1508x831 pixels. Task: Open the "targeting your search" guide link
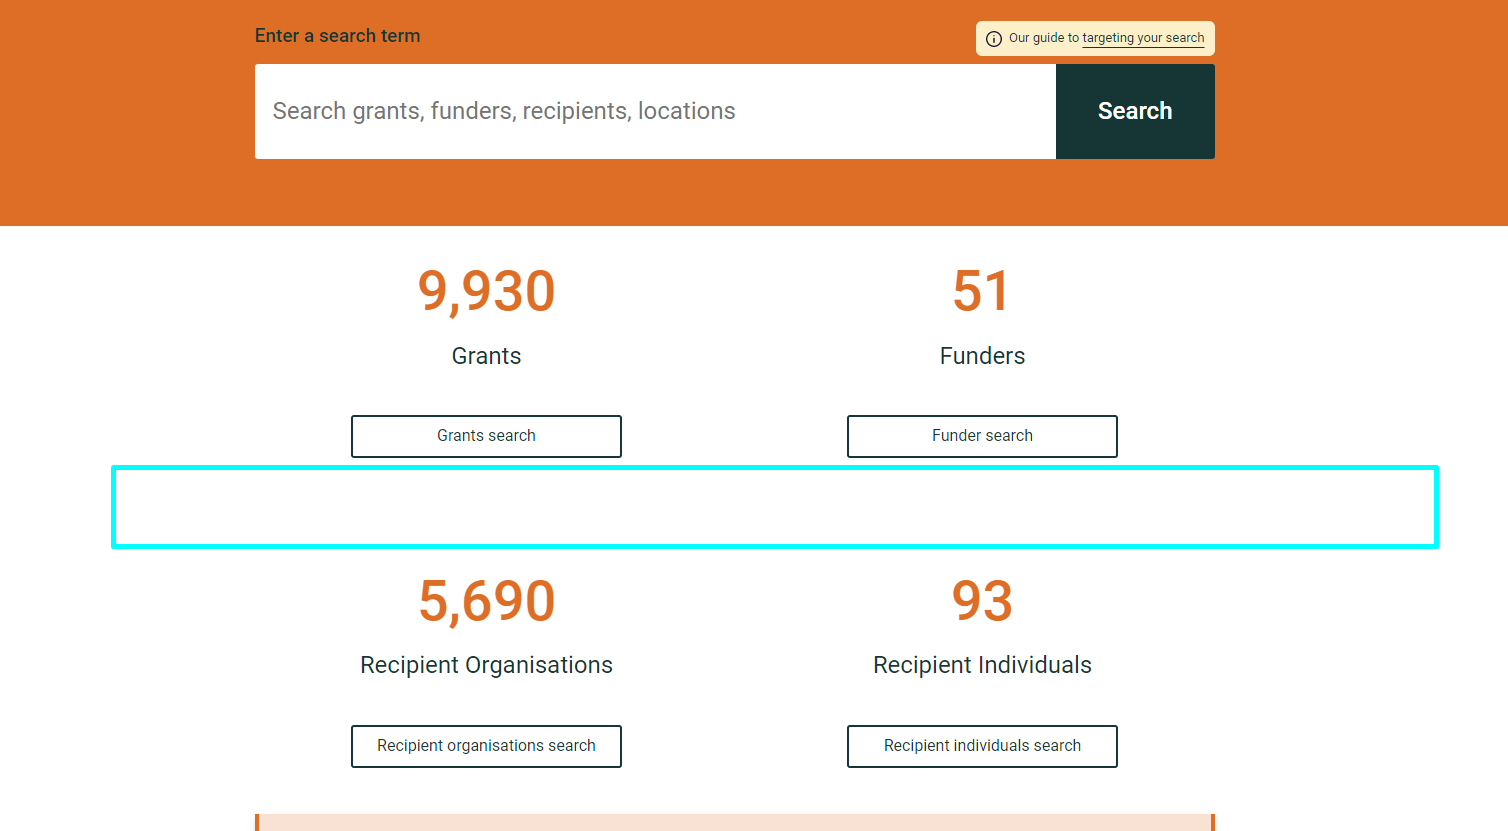point(1143,38)
